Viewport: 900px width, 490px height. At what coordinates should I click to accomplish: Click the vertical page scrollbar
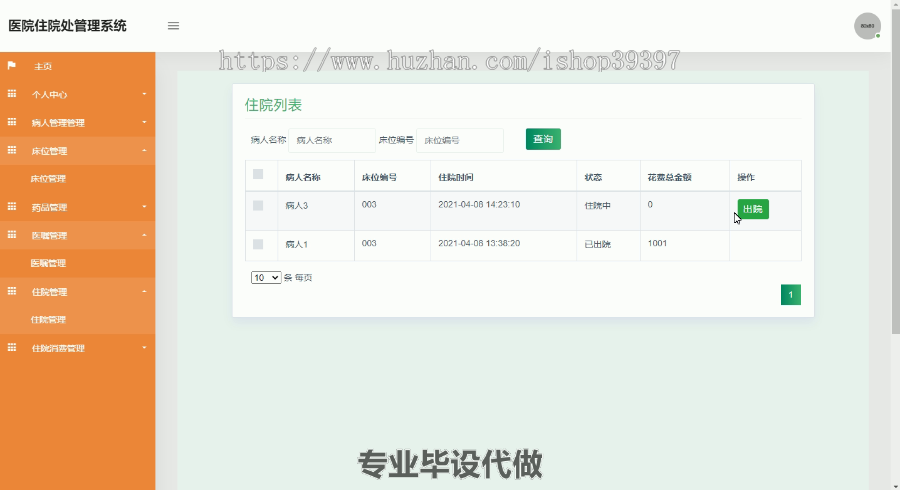click(895, 172)
